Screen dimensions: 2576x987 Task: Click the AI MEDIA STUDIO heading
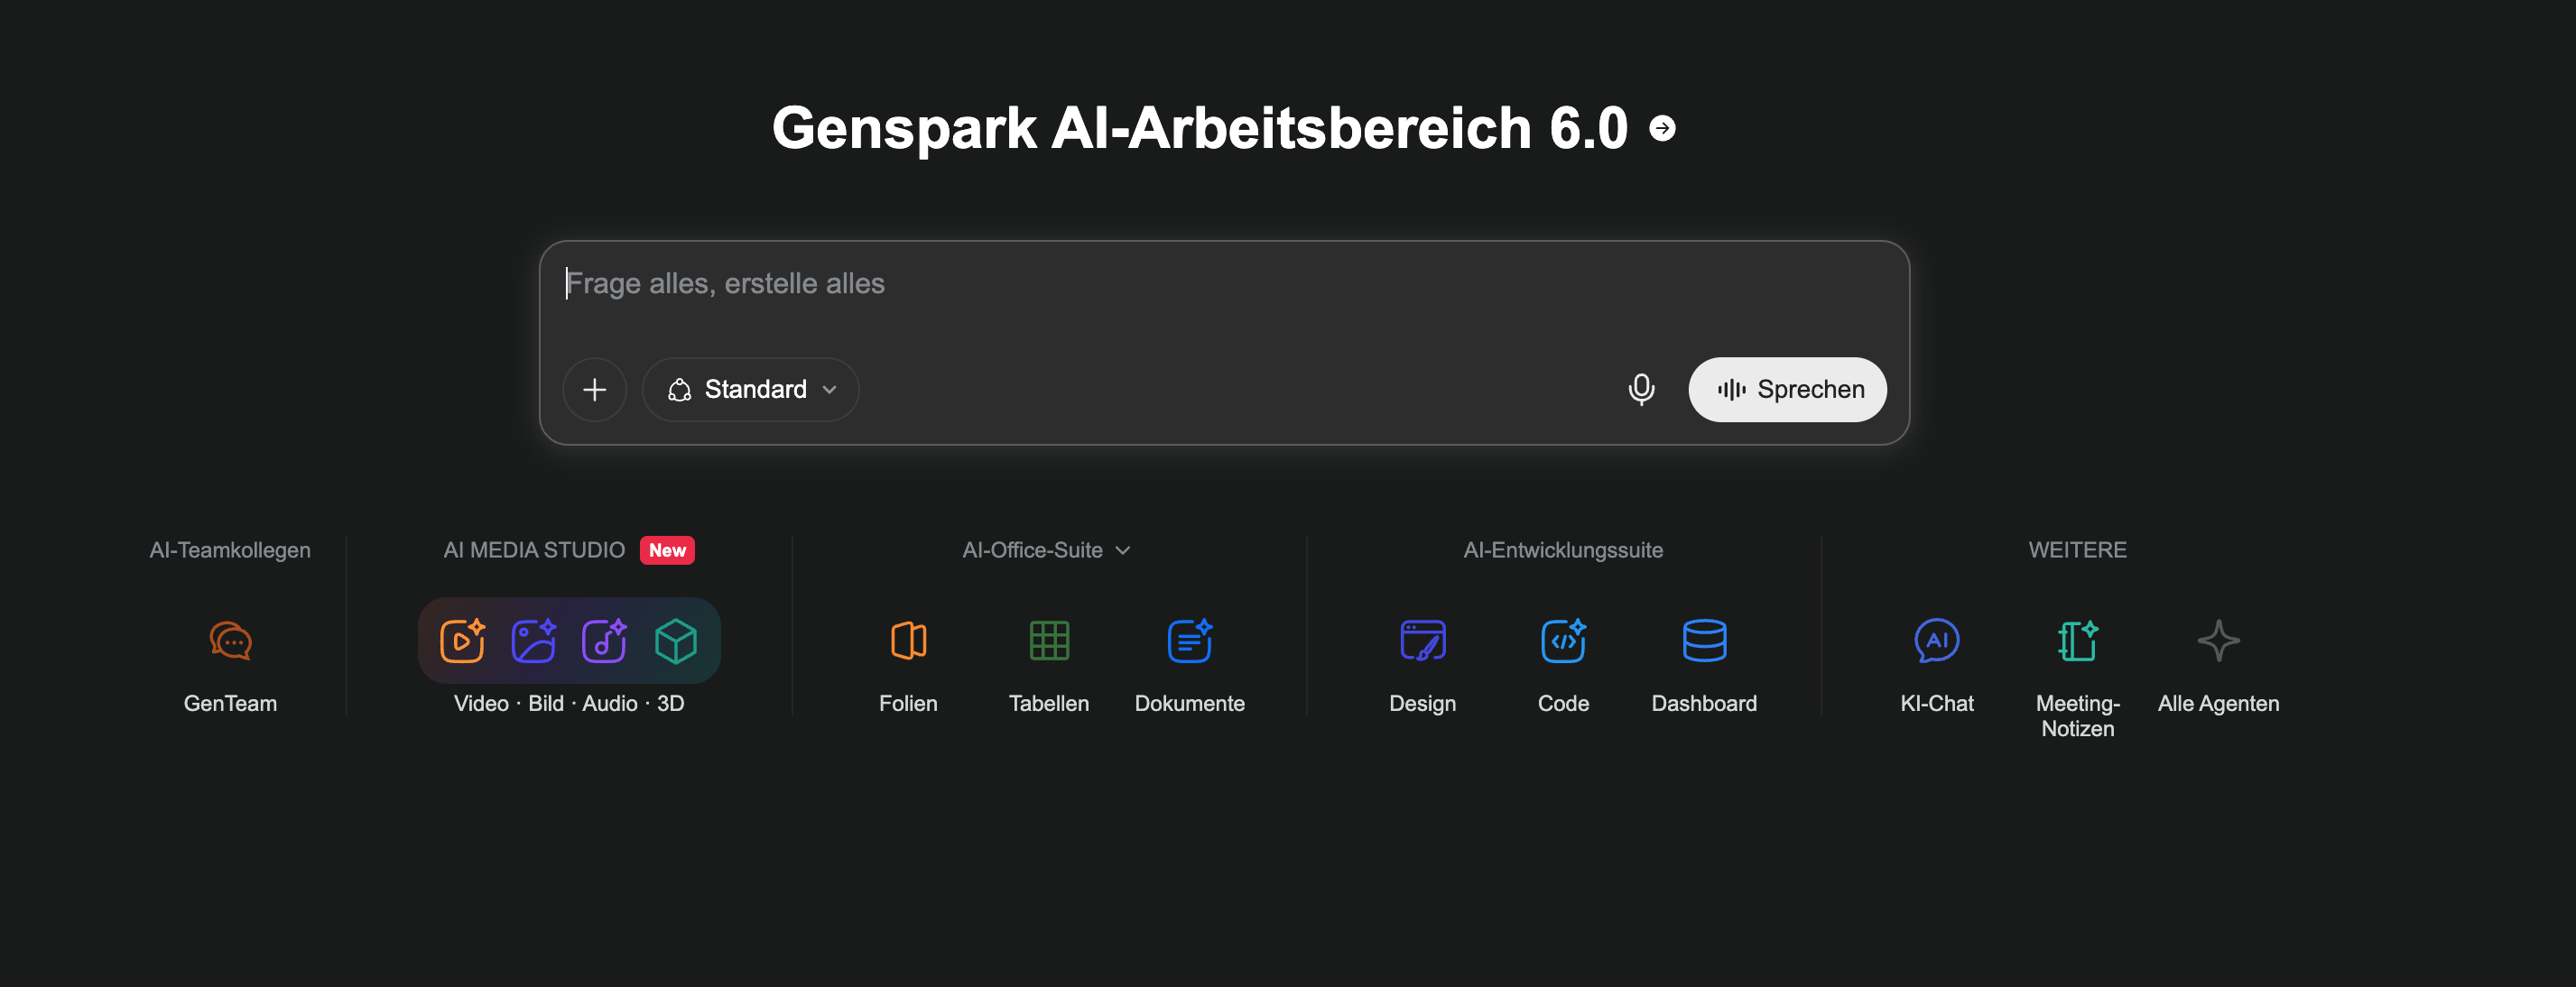pyautogui.click(x=534, y=550)
